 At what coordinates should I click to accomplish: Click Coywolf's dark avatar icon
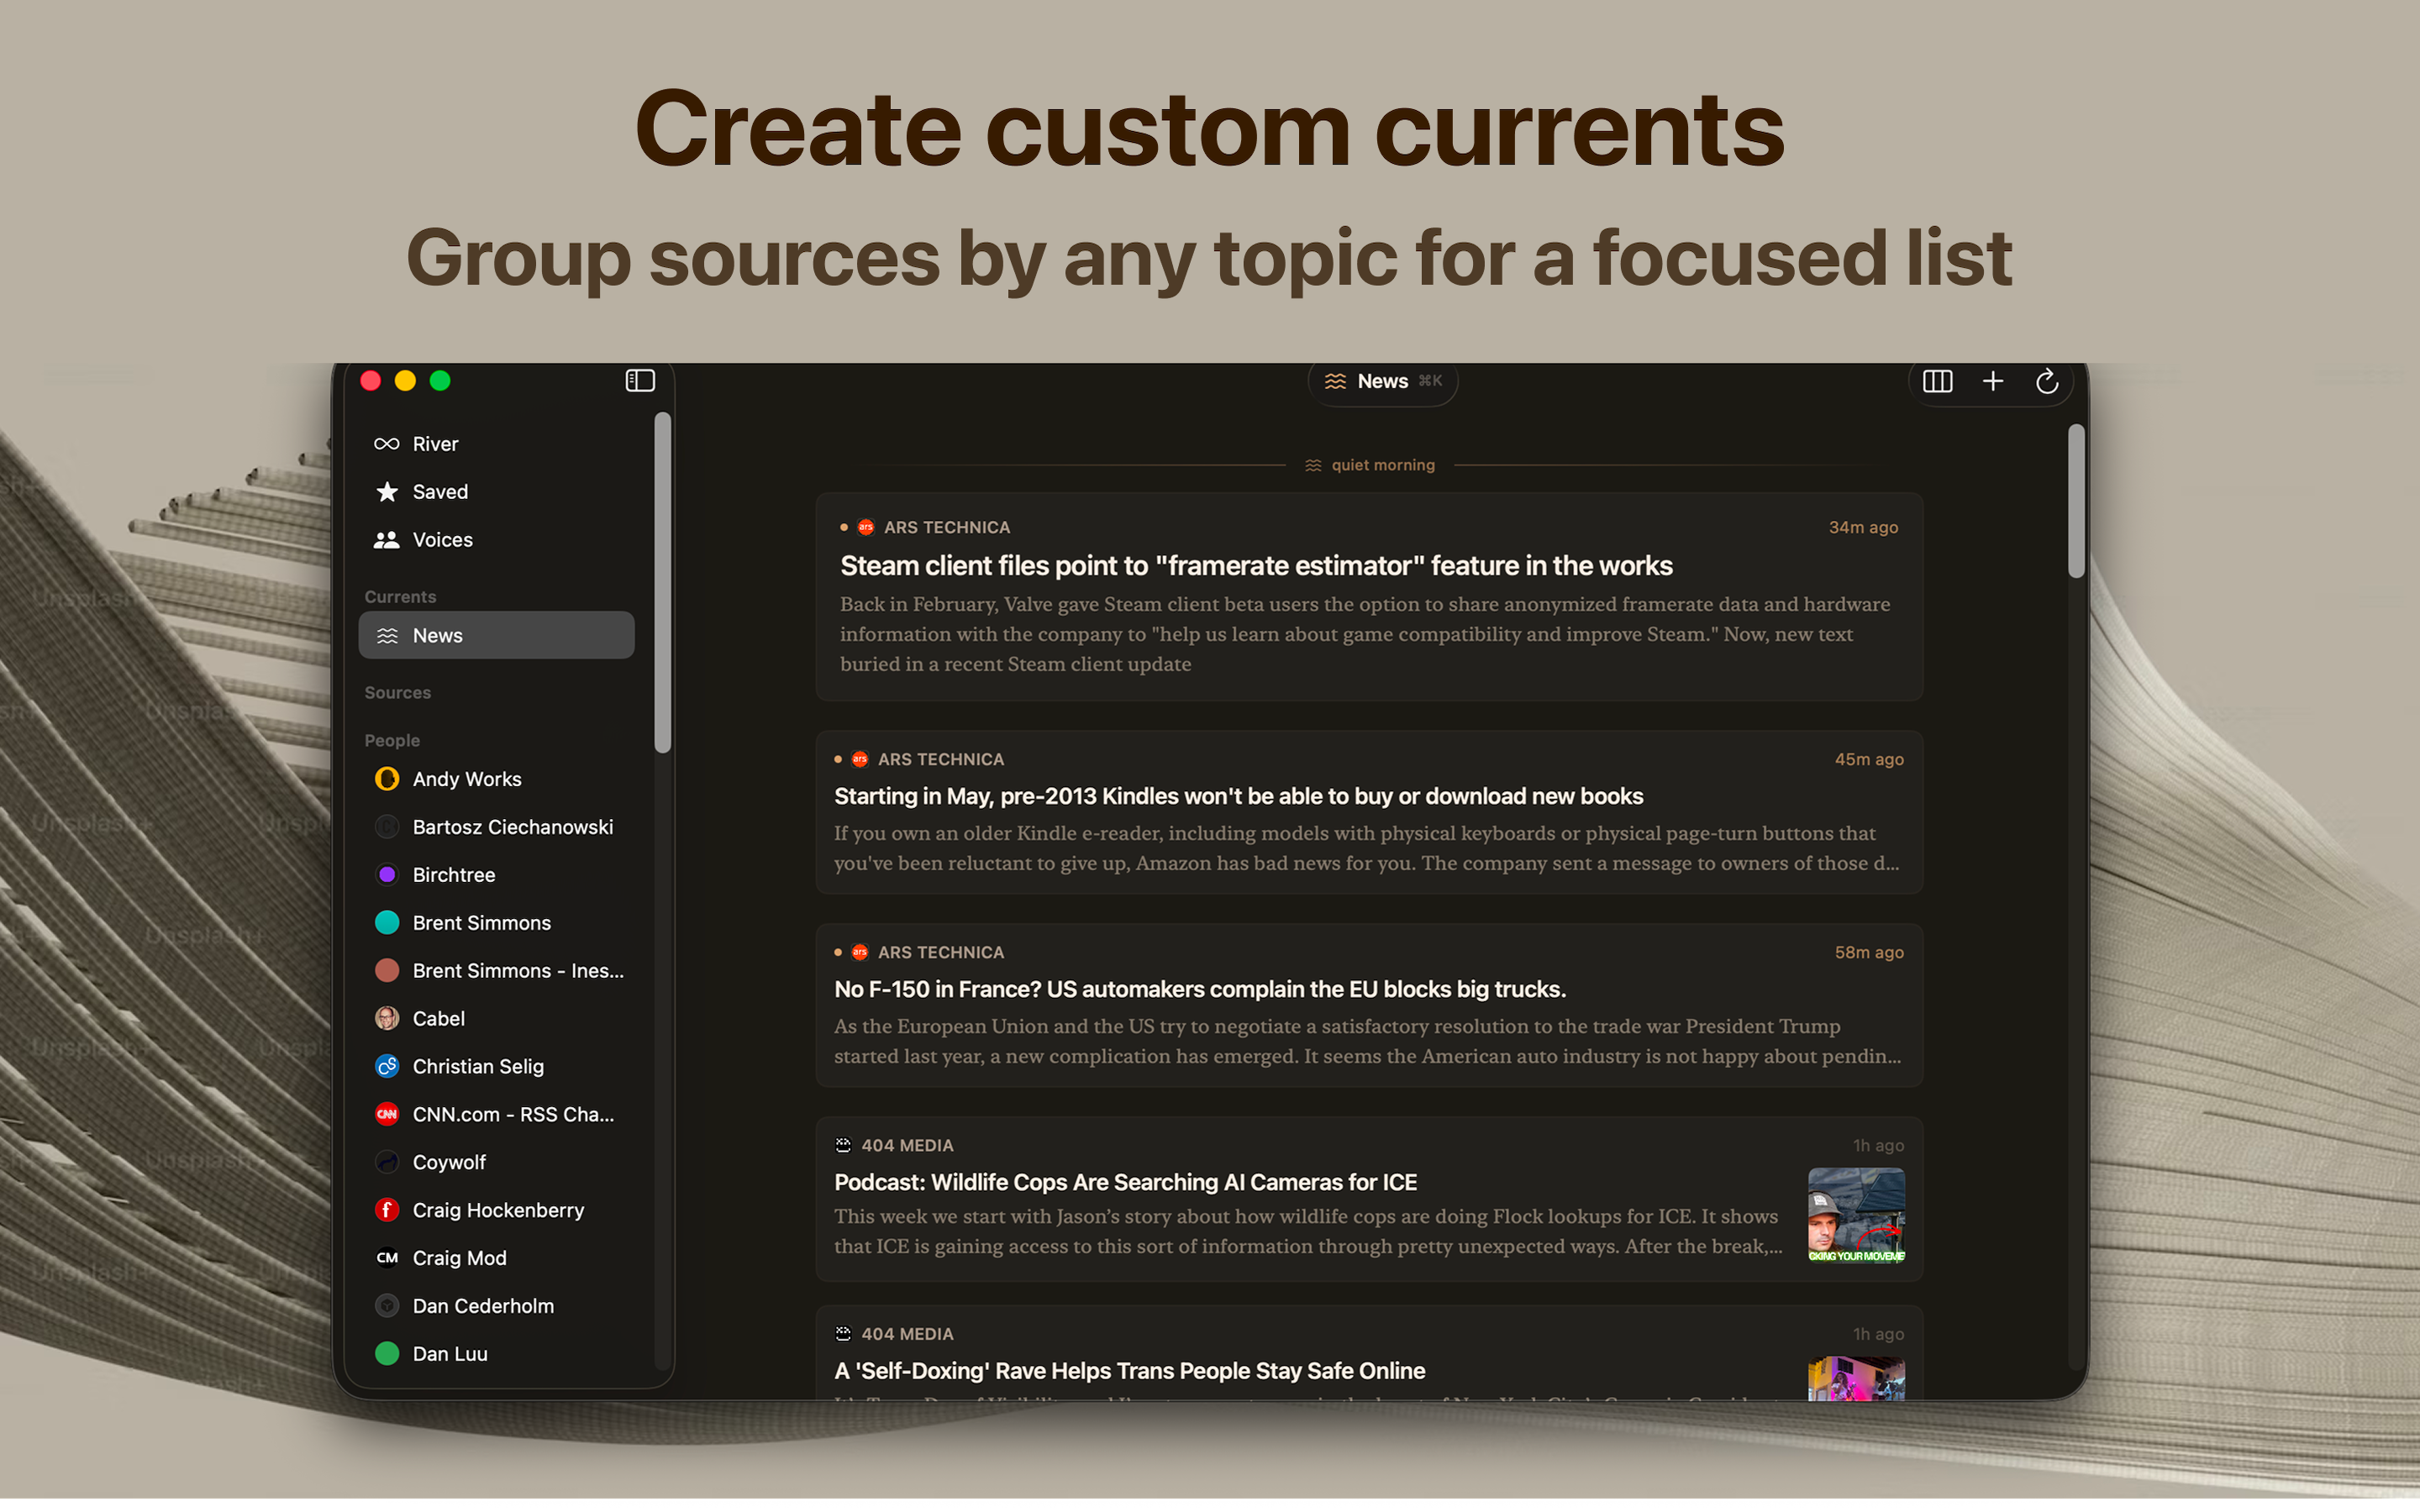point(387,1162)
